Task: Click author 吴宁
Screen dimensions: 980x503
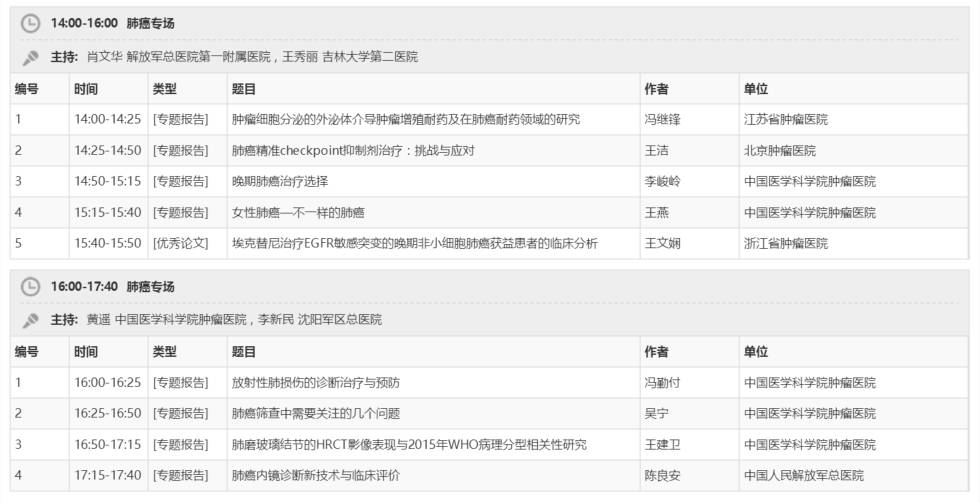Action: point(656,413)
